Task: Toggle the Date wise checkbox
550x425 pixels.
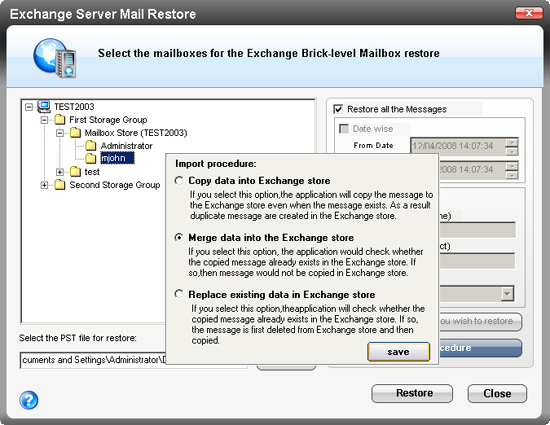Action: [x=344, y=129]
